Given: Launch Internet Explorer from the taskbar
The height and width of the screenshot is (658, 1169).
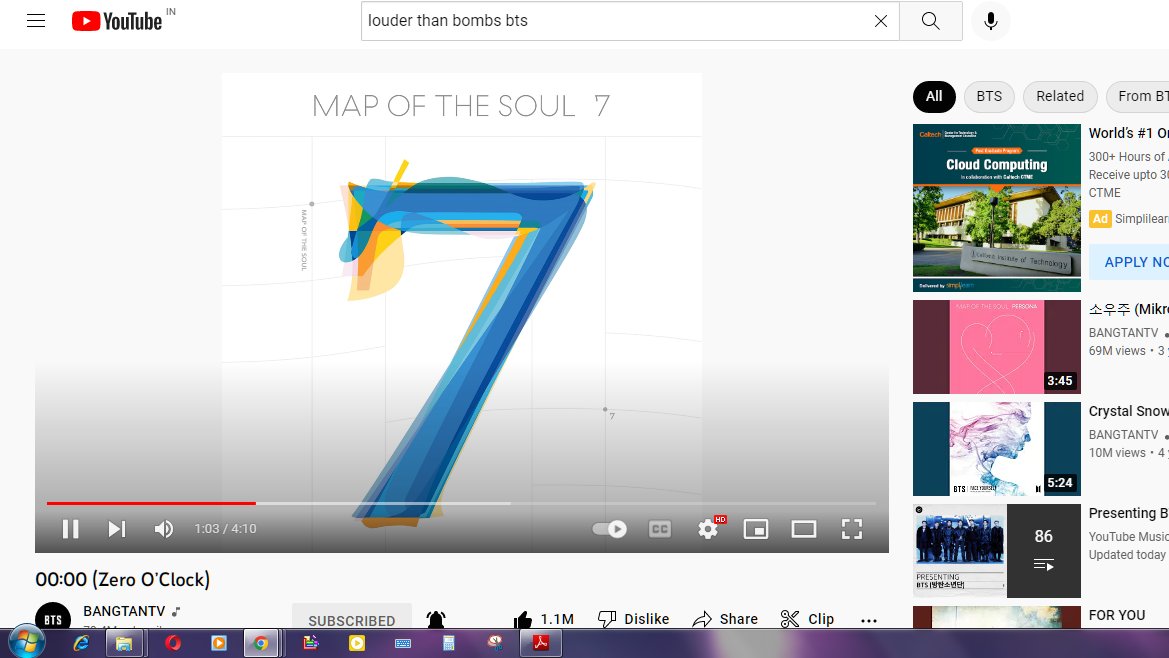Looking at the screenshot, I should tap(81, 643).
